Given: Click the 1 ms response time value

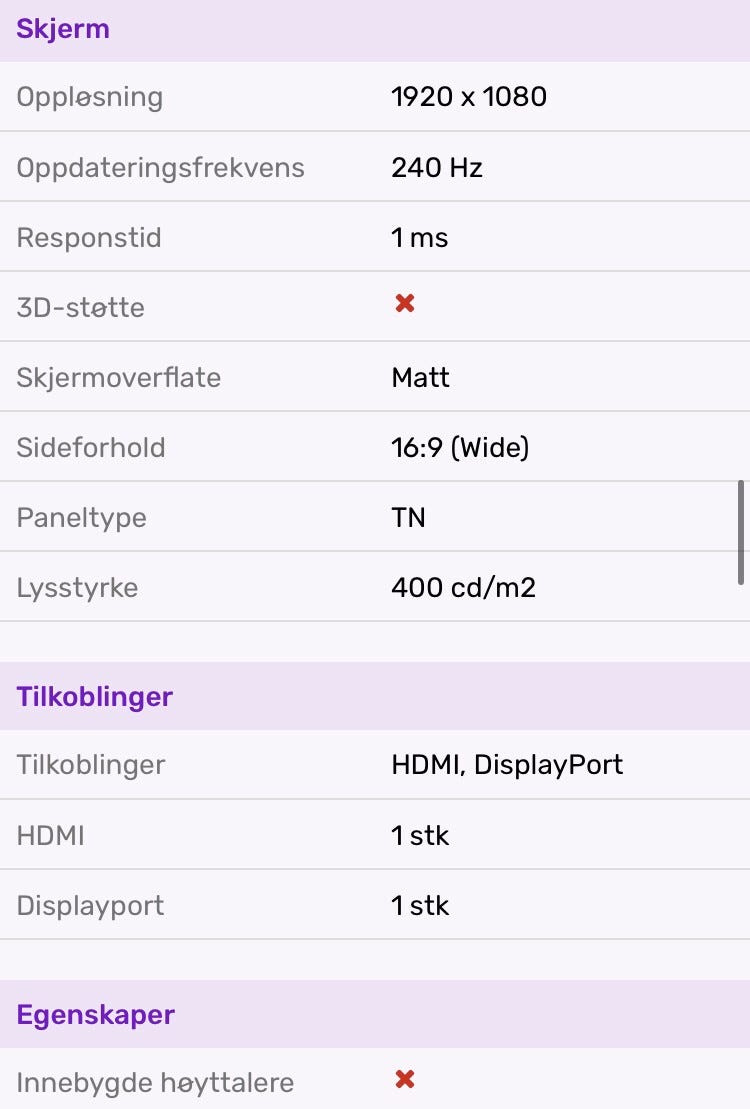Looking at the screenshot, I should [420, 238].
